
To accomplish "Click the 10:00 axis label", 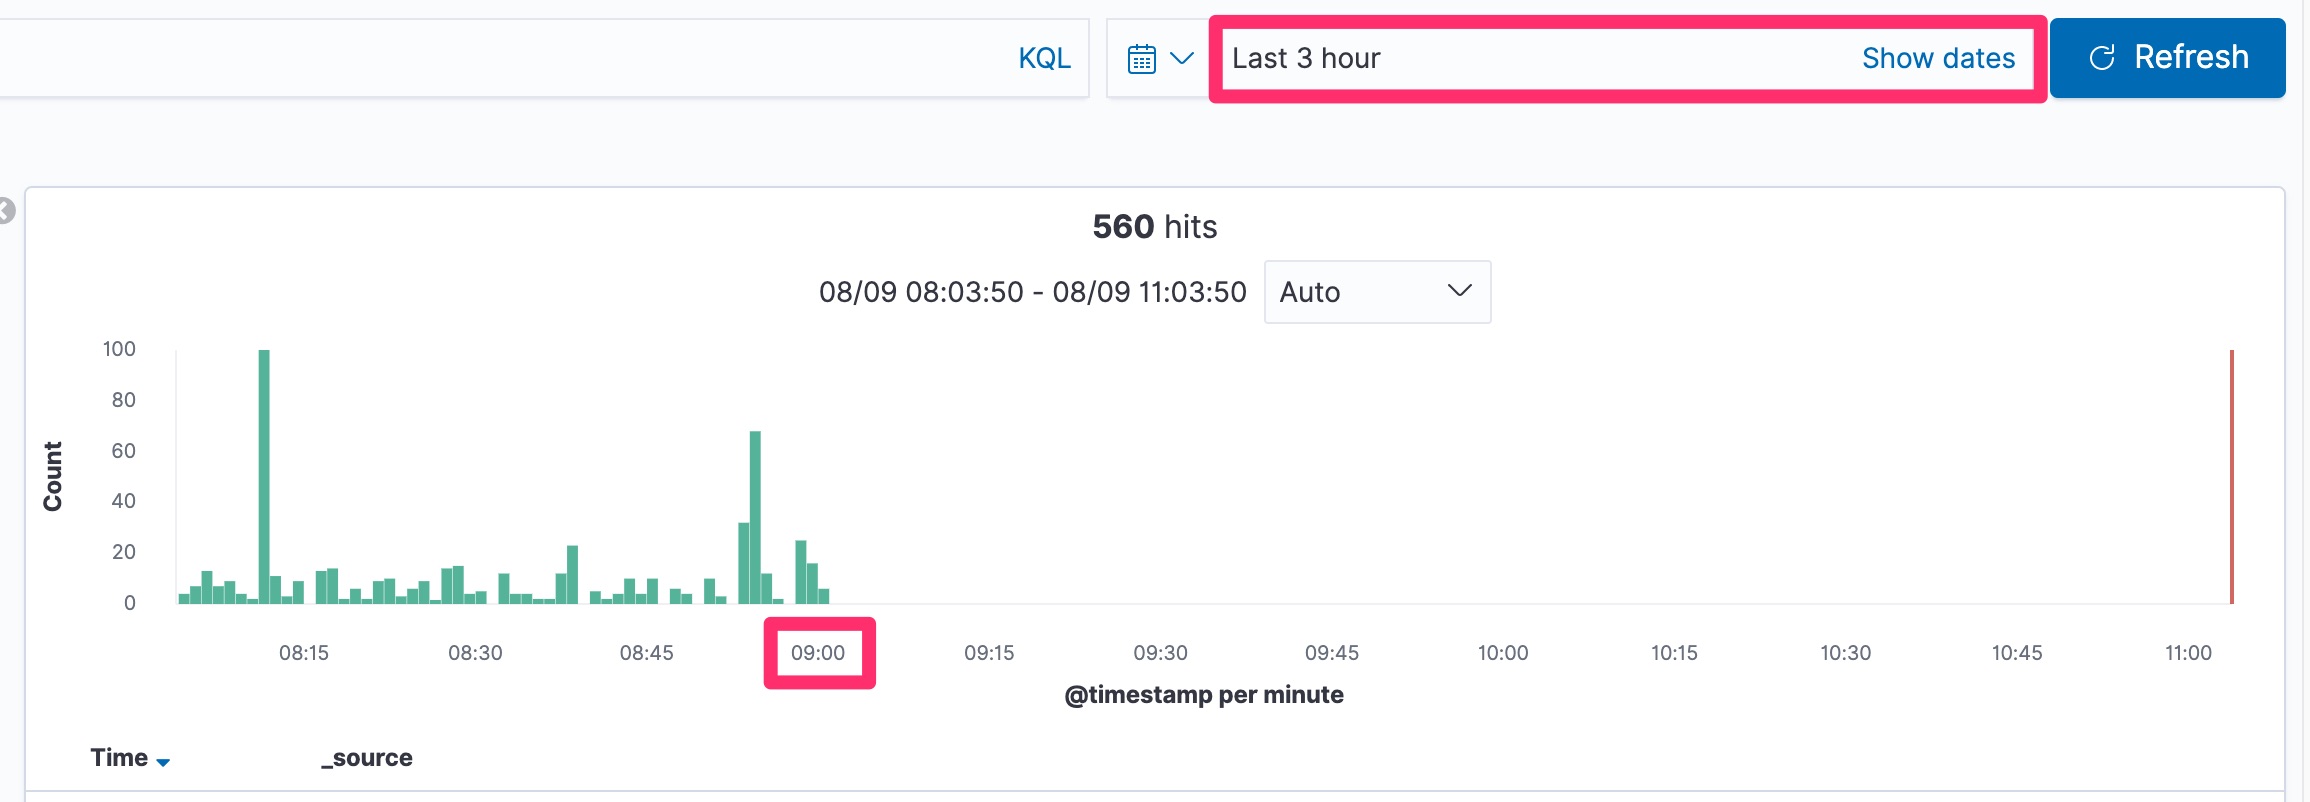I will 1502,653.
